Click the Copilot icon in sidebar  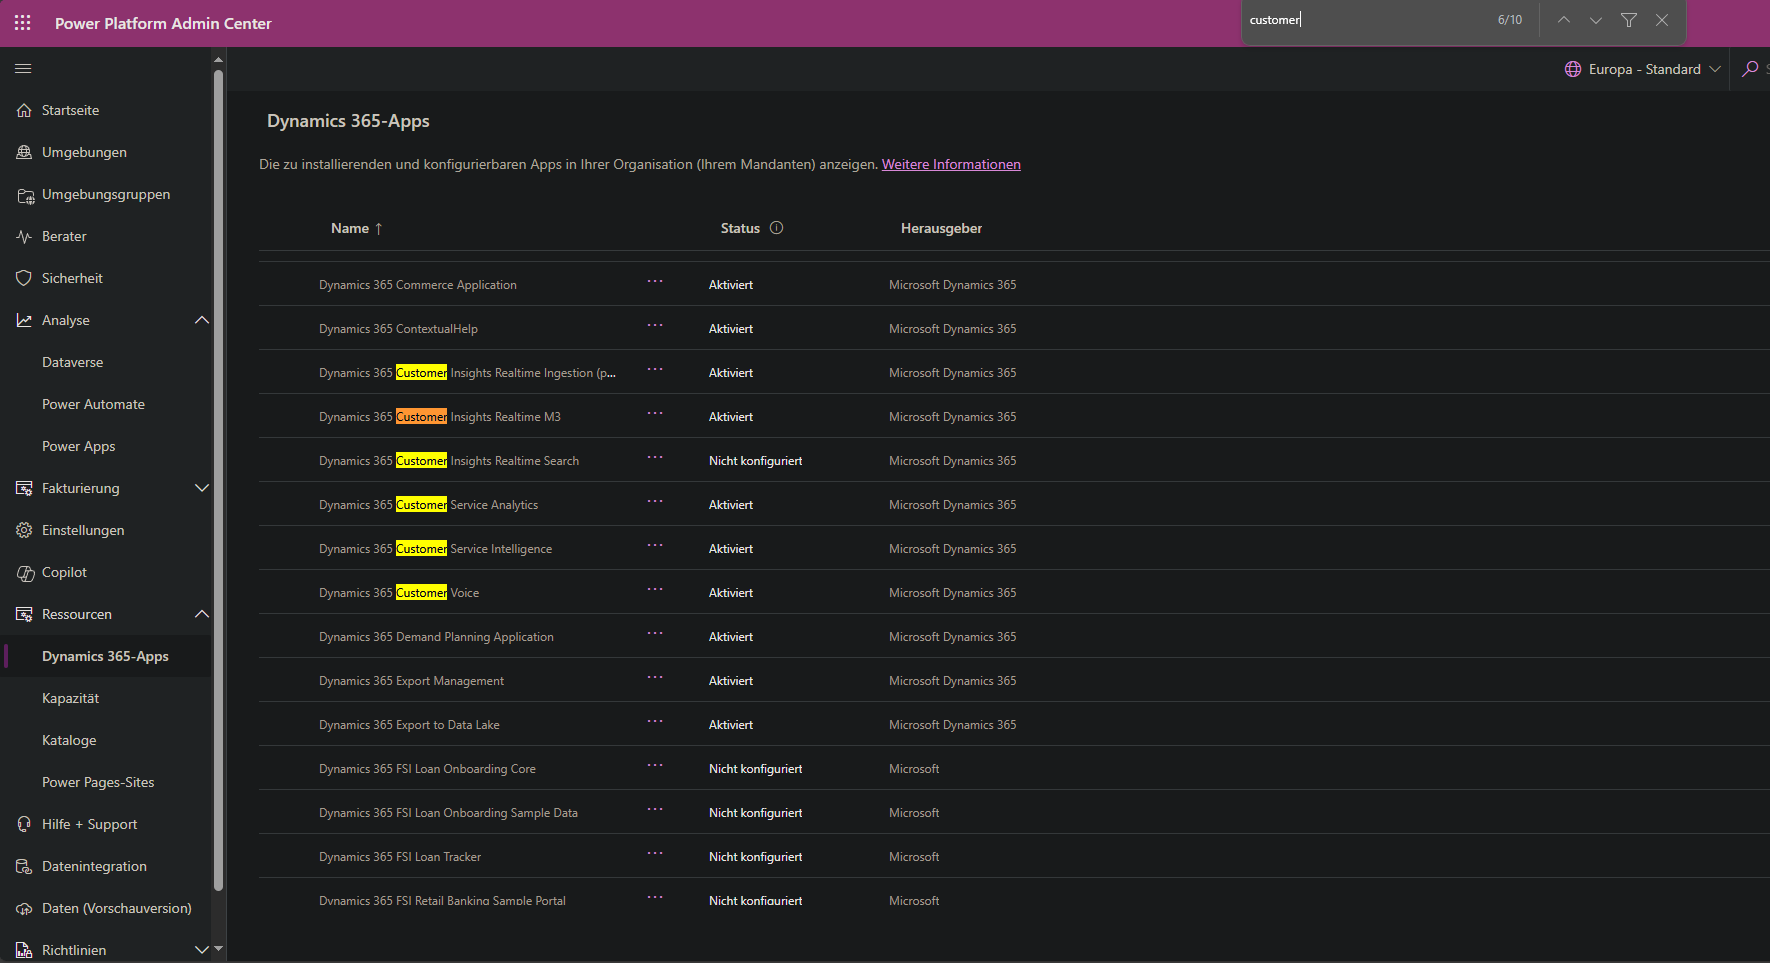point(25,573)
